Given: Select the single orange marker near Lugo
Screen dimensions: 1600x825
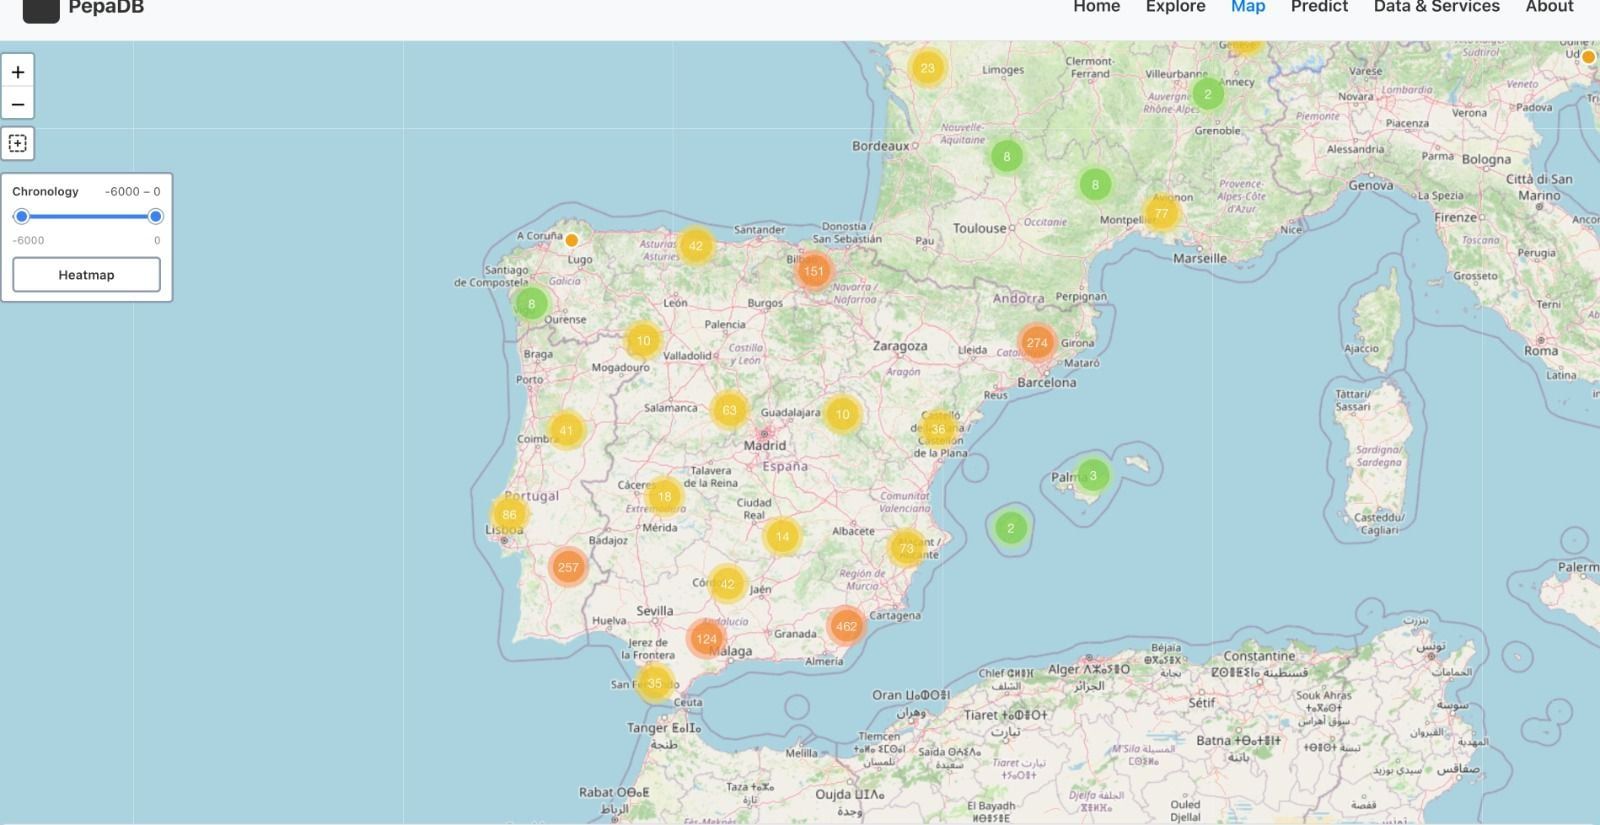Looking at the screenshot, I should [x=572, y=240].
